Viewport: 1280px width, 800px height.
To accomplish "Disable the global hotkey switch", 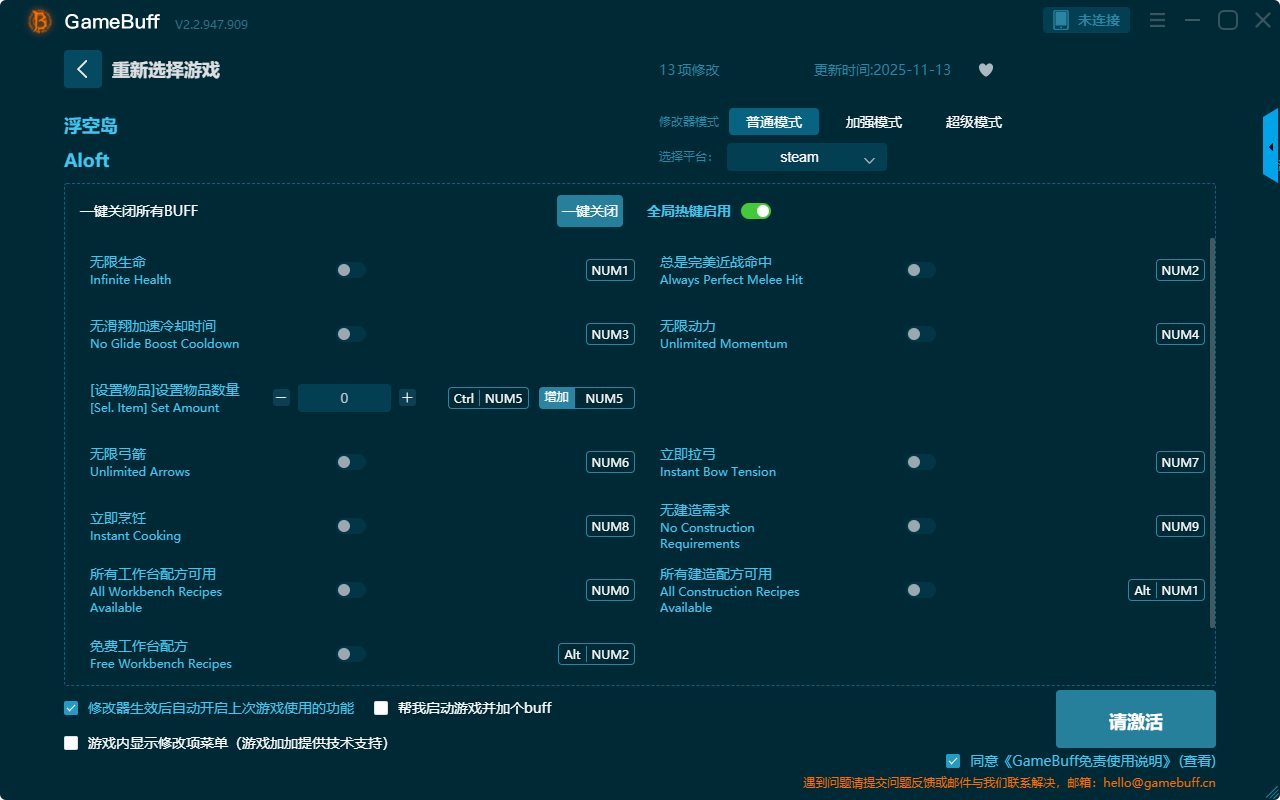I will 756,211.
